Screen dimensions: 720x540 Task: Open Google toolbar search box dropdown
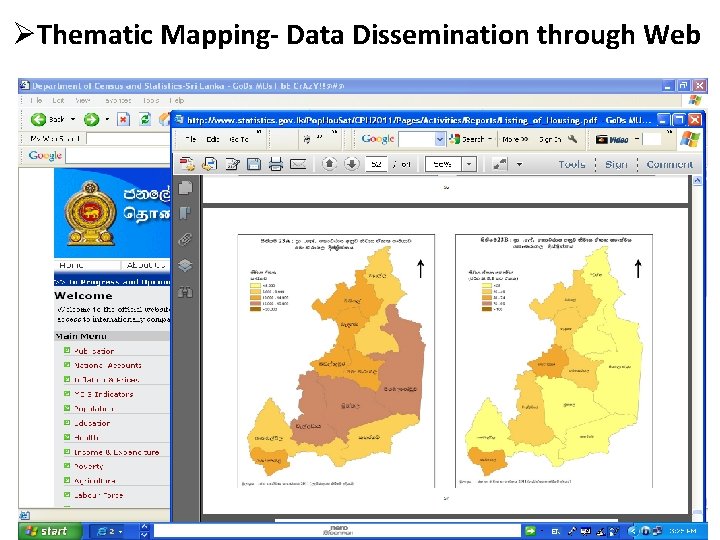[x=440, y=139]
